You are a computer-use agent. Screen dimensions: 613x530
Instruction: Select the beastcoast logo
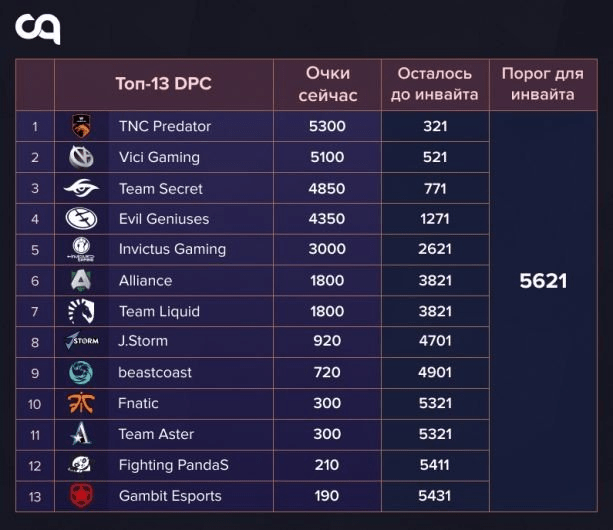coord(81,372)
